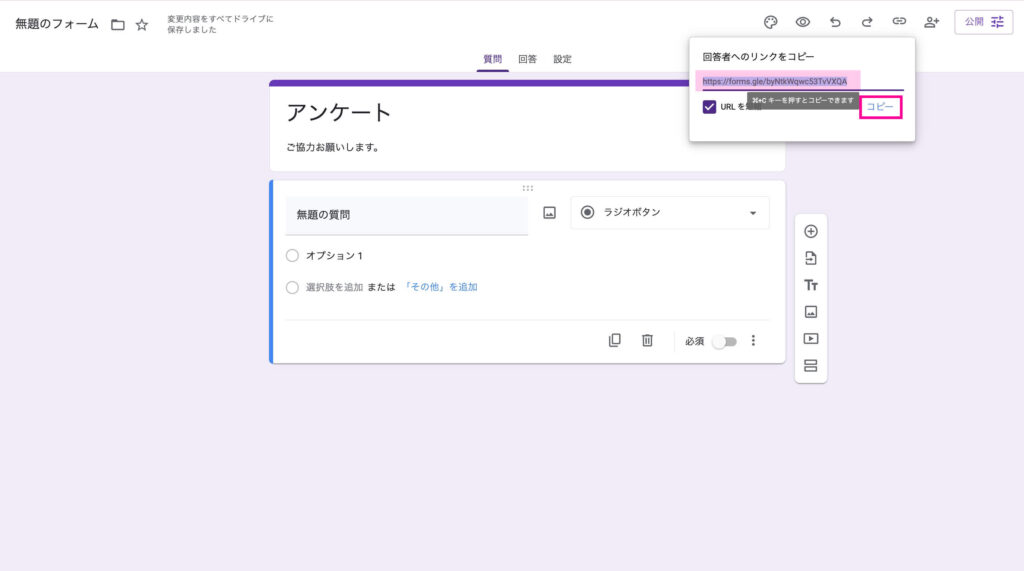Click the 無題の質問 question title field
Screen dimensions: 1024x571
[406, 215]
